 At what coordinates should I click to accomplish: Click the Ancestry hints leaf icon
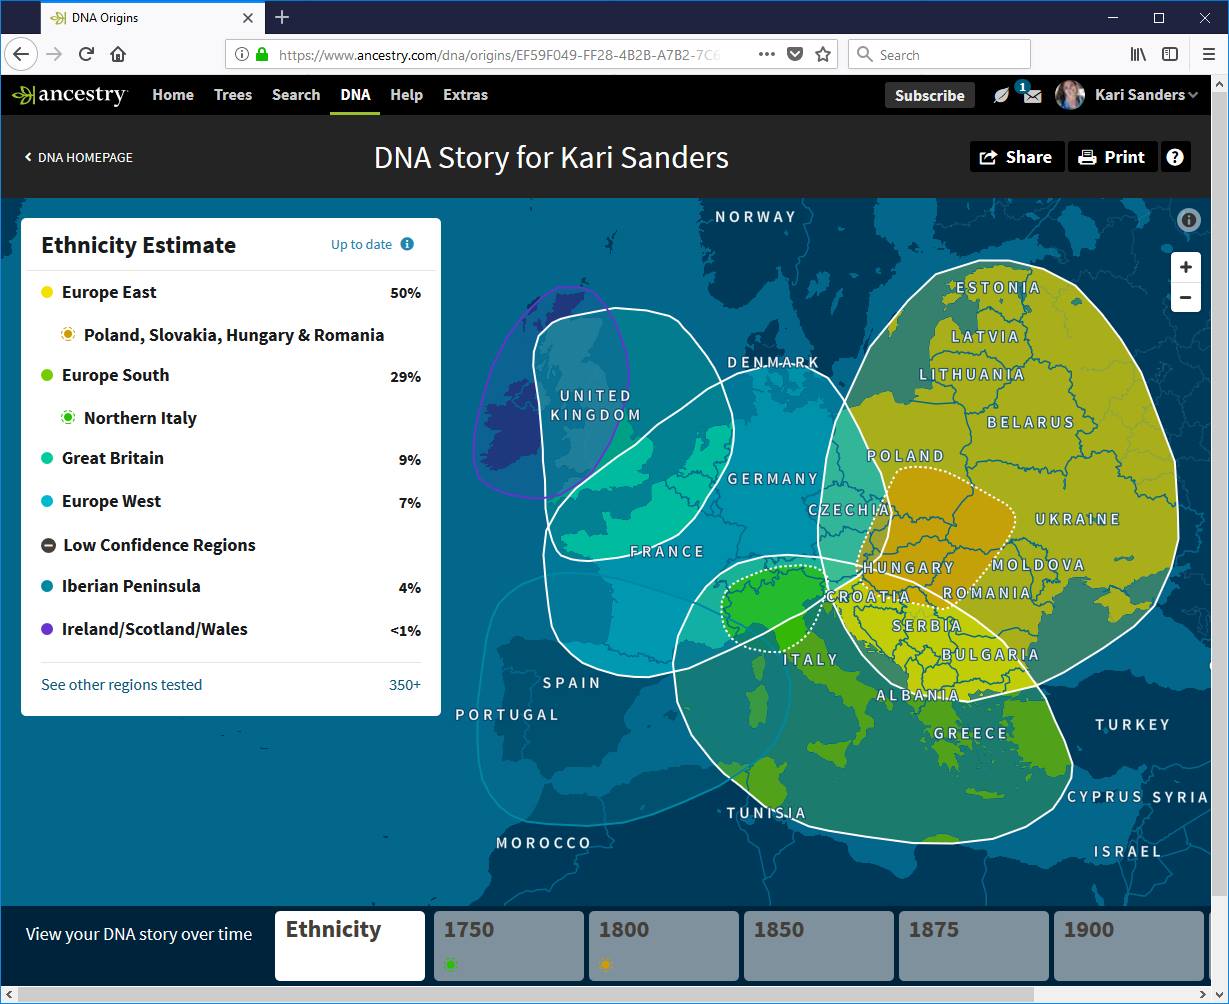(1001, 96)
